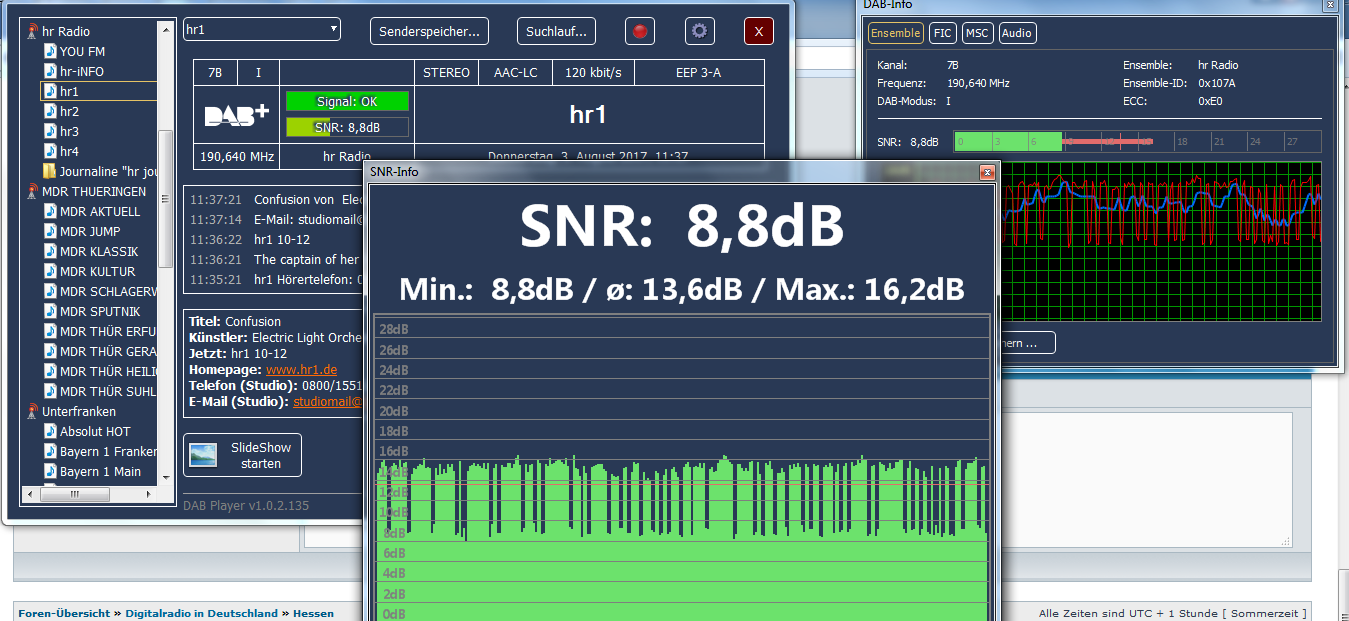Click the hr Radio ensemble antenna icon
Image resolution: width=1349 pixels, height=621 pixels.
point(32,31)
